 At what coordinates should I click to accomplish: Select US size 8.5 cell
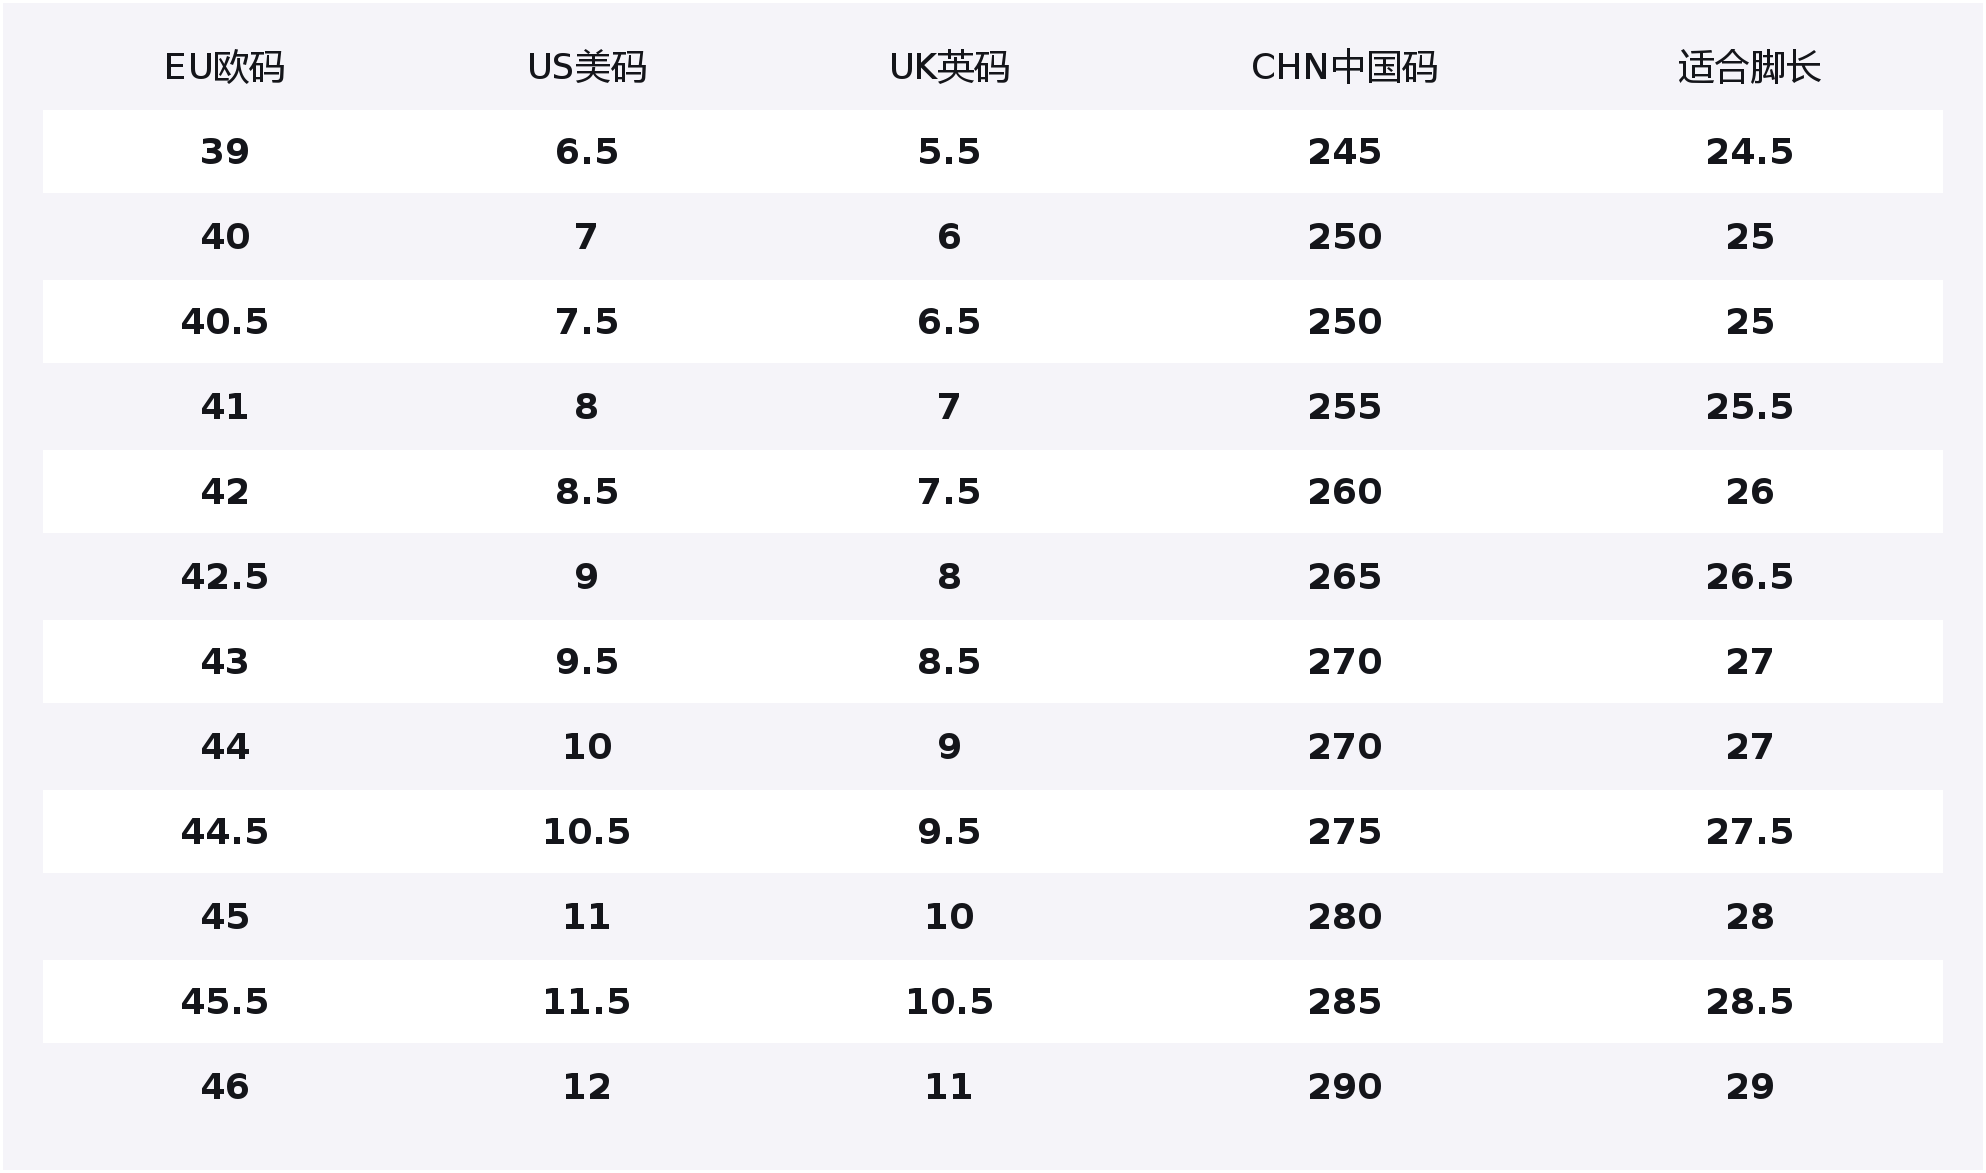587,492
